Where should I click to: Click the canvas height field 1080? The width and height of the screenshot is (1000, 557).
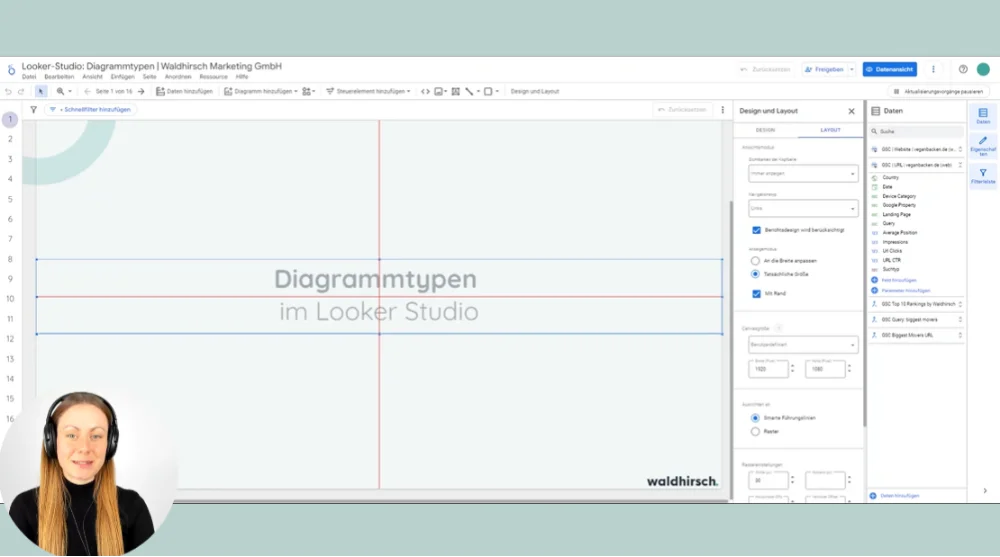tap(825, 369)
